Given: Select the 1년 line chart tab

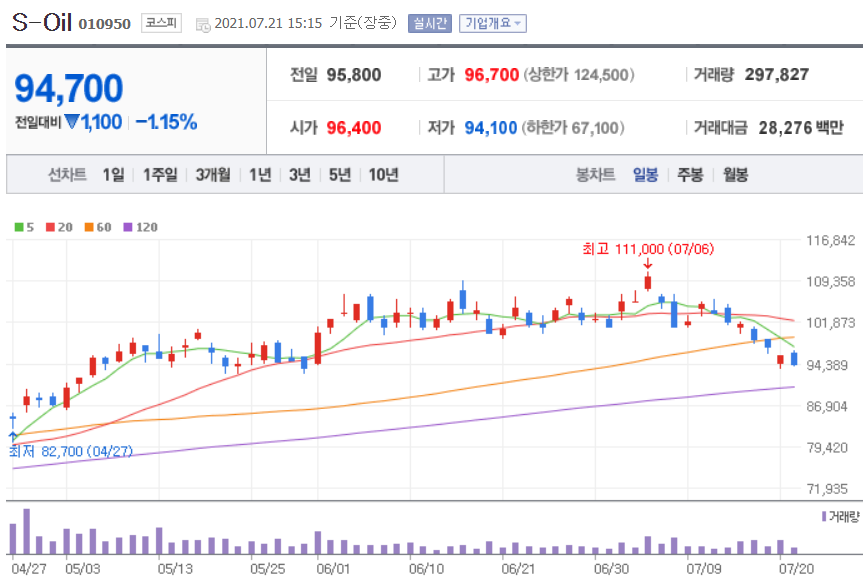Looking at the screenshot, I should (x=260, y=175).
